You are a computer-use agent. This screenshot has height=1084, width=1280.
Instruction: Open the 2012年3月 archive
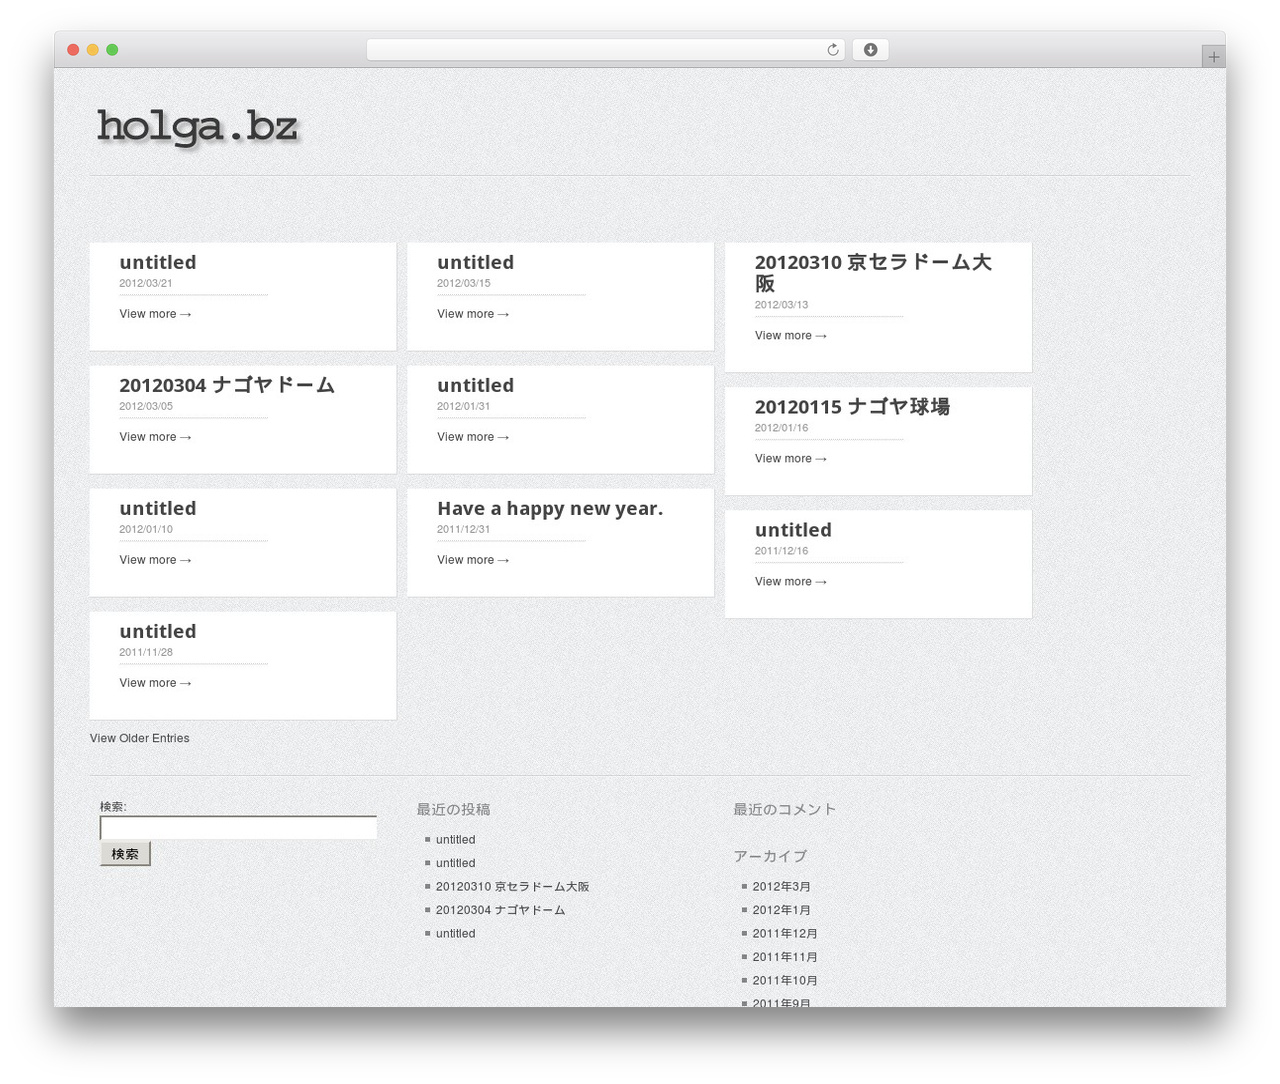[781, 887]
